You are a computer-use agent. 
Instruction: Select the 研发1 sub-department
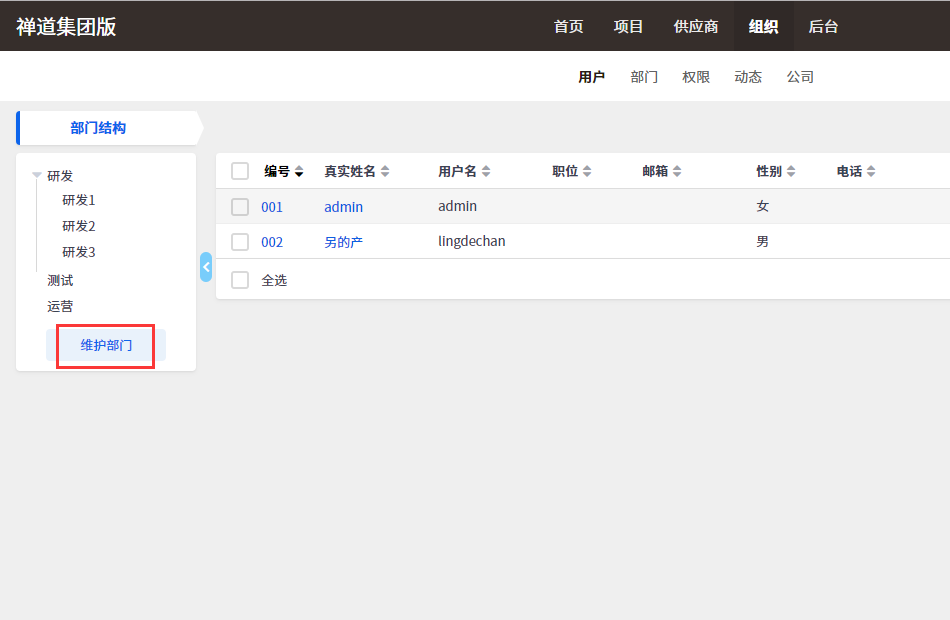[79, 200]
